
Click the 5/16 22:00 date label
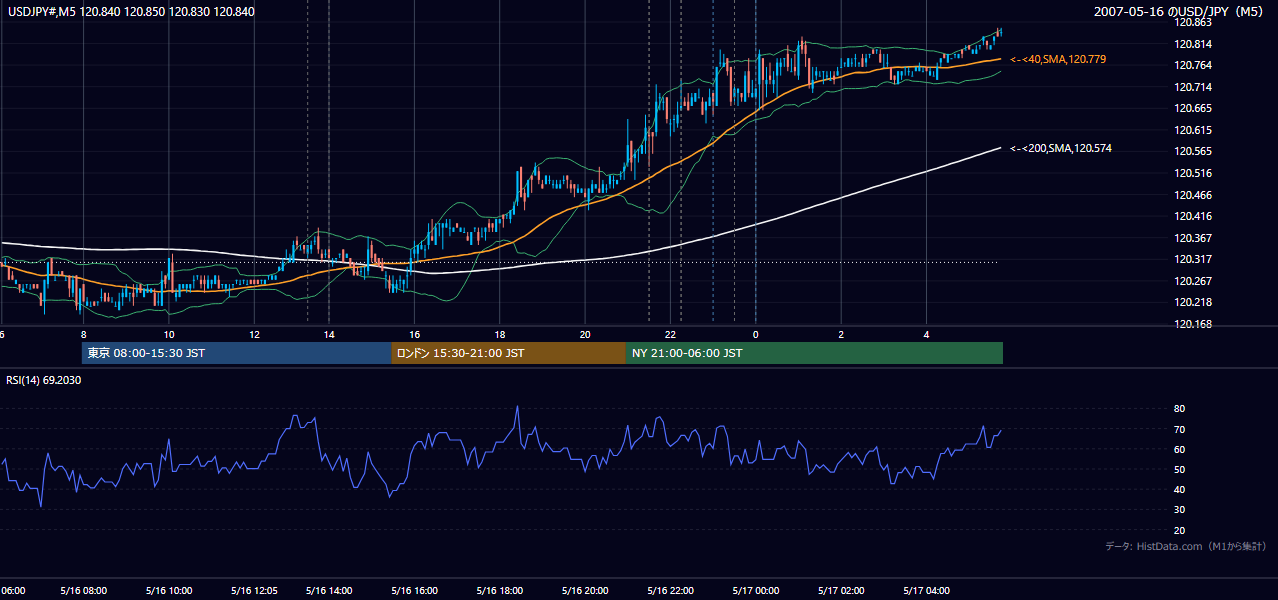tap(671, 591)
